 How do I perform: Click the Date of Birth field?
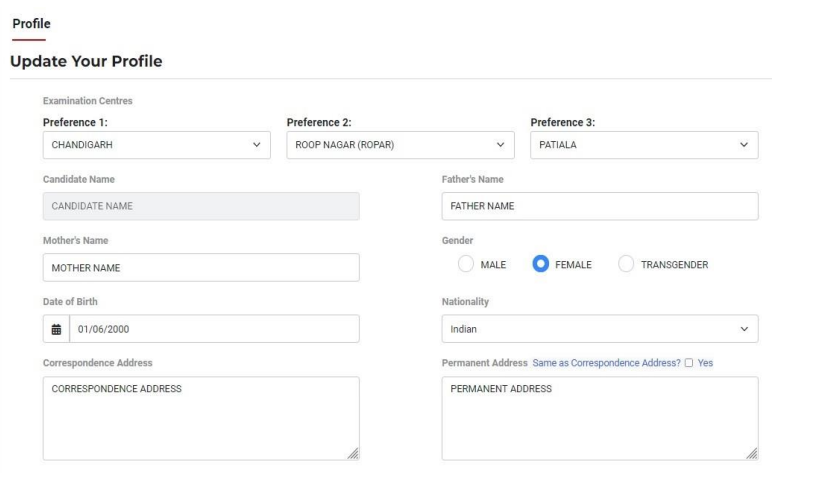click(x=215, y=329)
